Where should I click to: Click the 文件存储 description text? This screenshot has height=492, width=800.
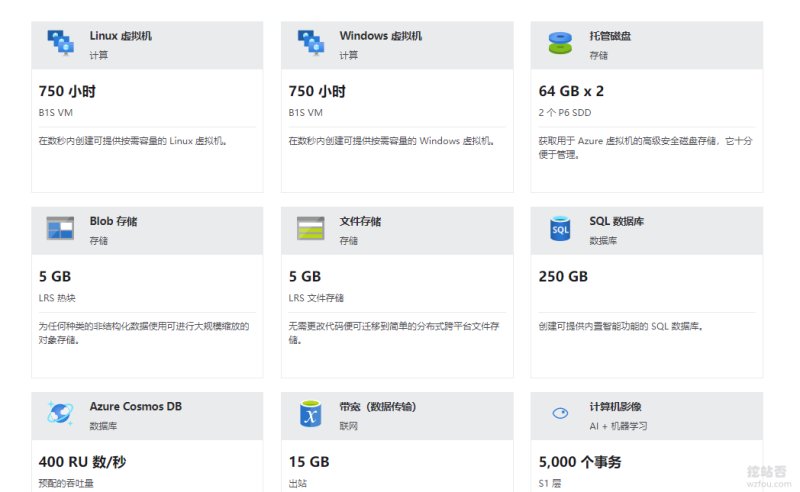[x=394, y=333]
